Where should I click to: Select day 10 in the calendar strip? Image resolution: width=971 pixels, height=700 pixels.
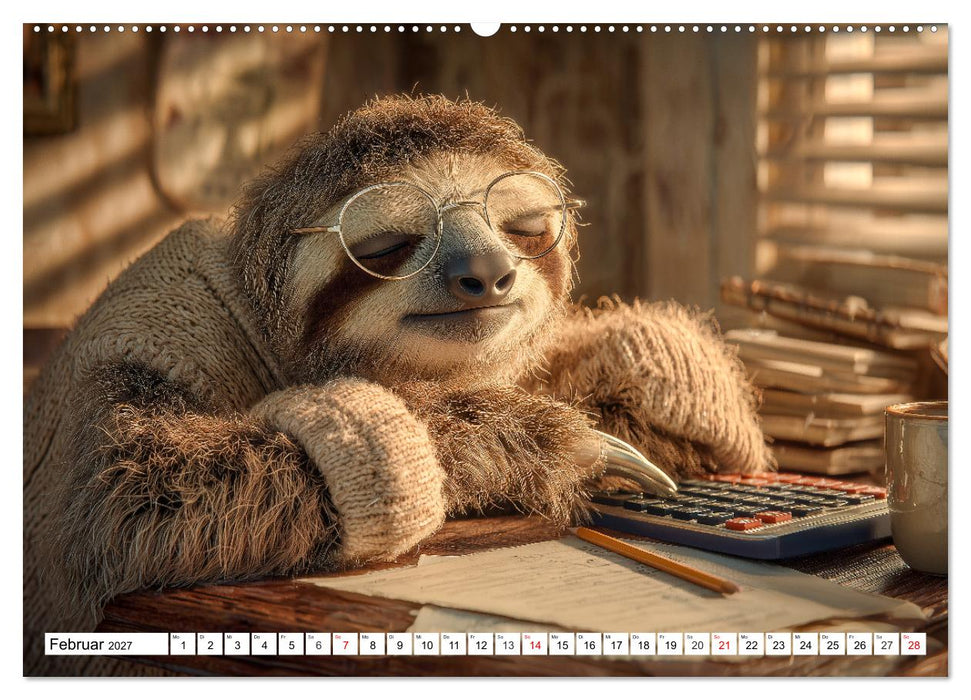tap(426, 644)
